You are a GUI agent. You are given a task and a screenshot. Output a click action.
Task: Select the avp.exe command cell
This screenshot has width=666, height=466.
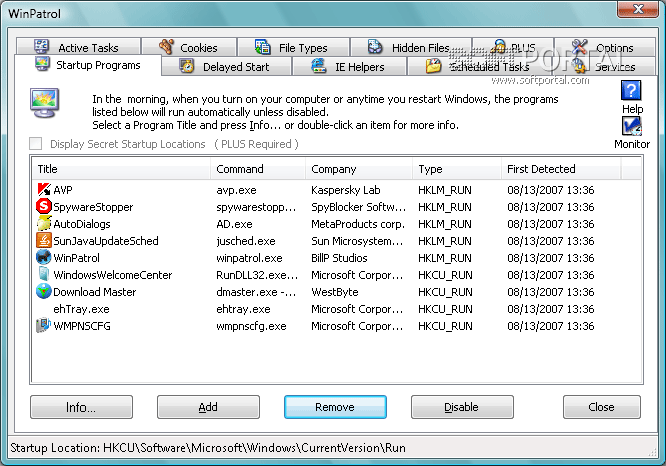(236, 190)
